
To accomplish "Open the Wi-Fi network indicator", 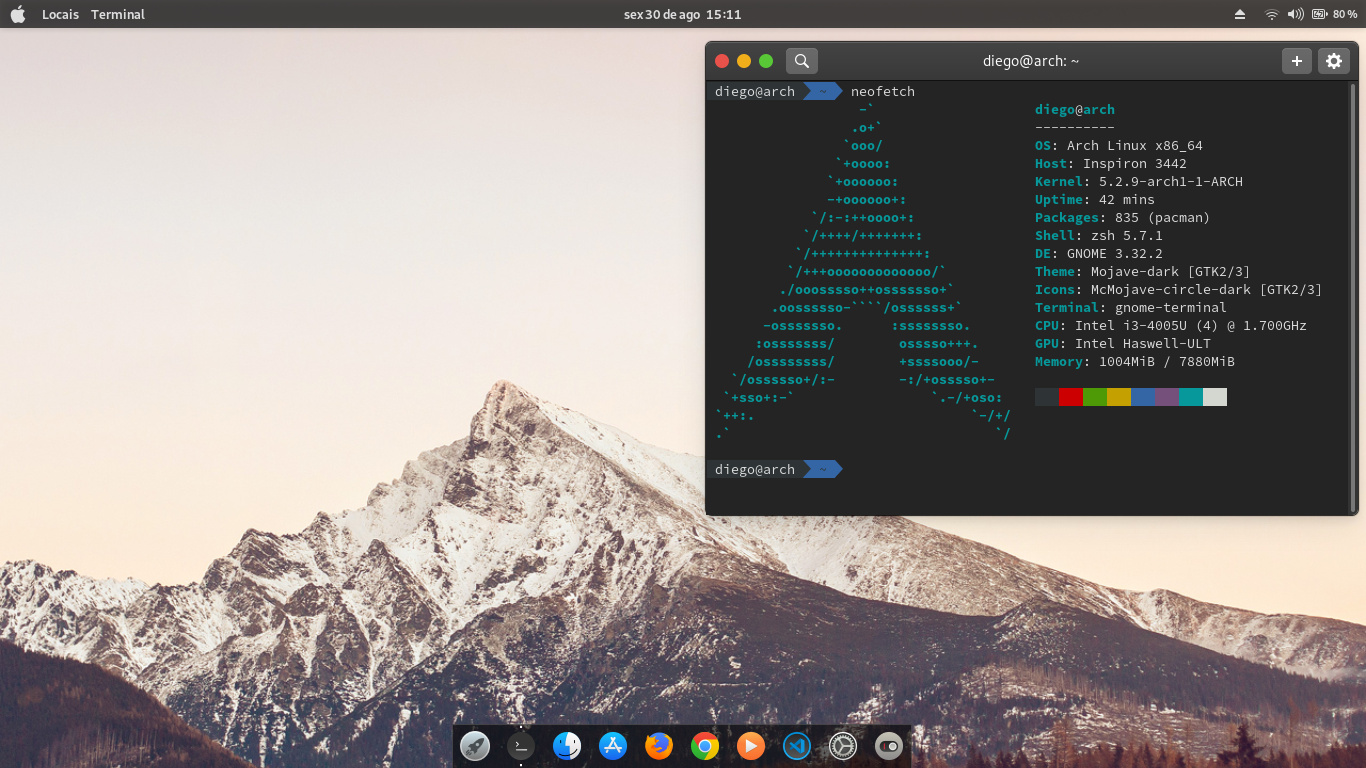I will pyautogui.click(x=1271, y=14).
